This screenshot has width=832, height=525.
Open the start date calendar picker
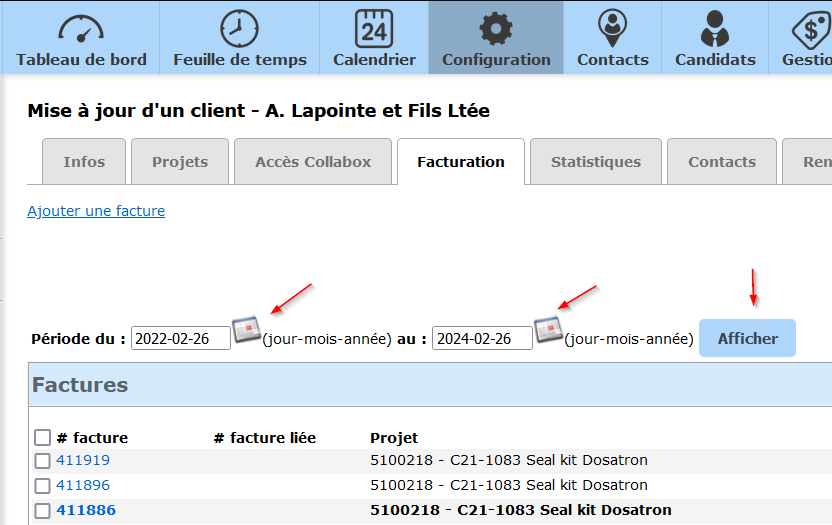pyautogui.click(x=246, y=329)
